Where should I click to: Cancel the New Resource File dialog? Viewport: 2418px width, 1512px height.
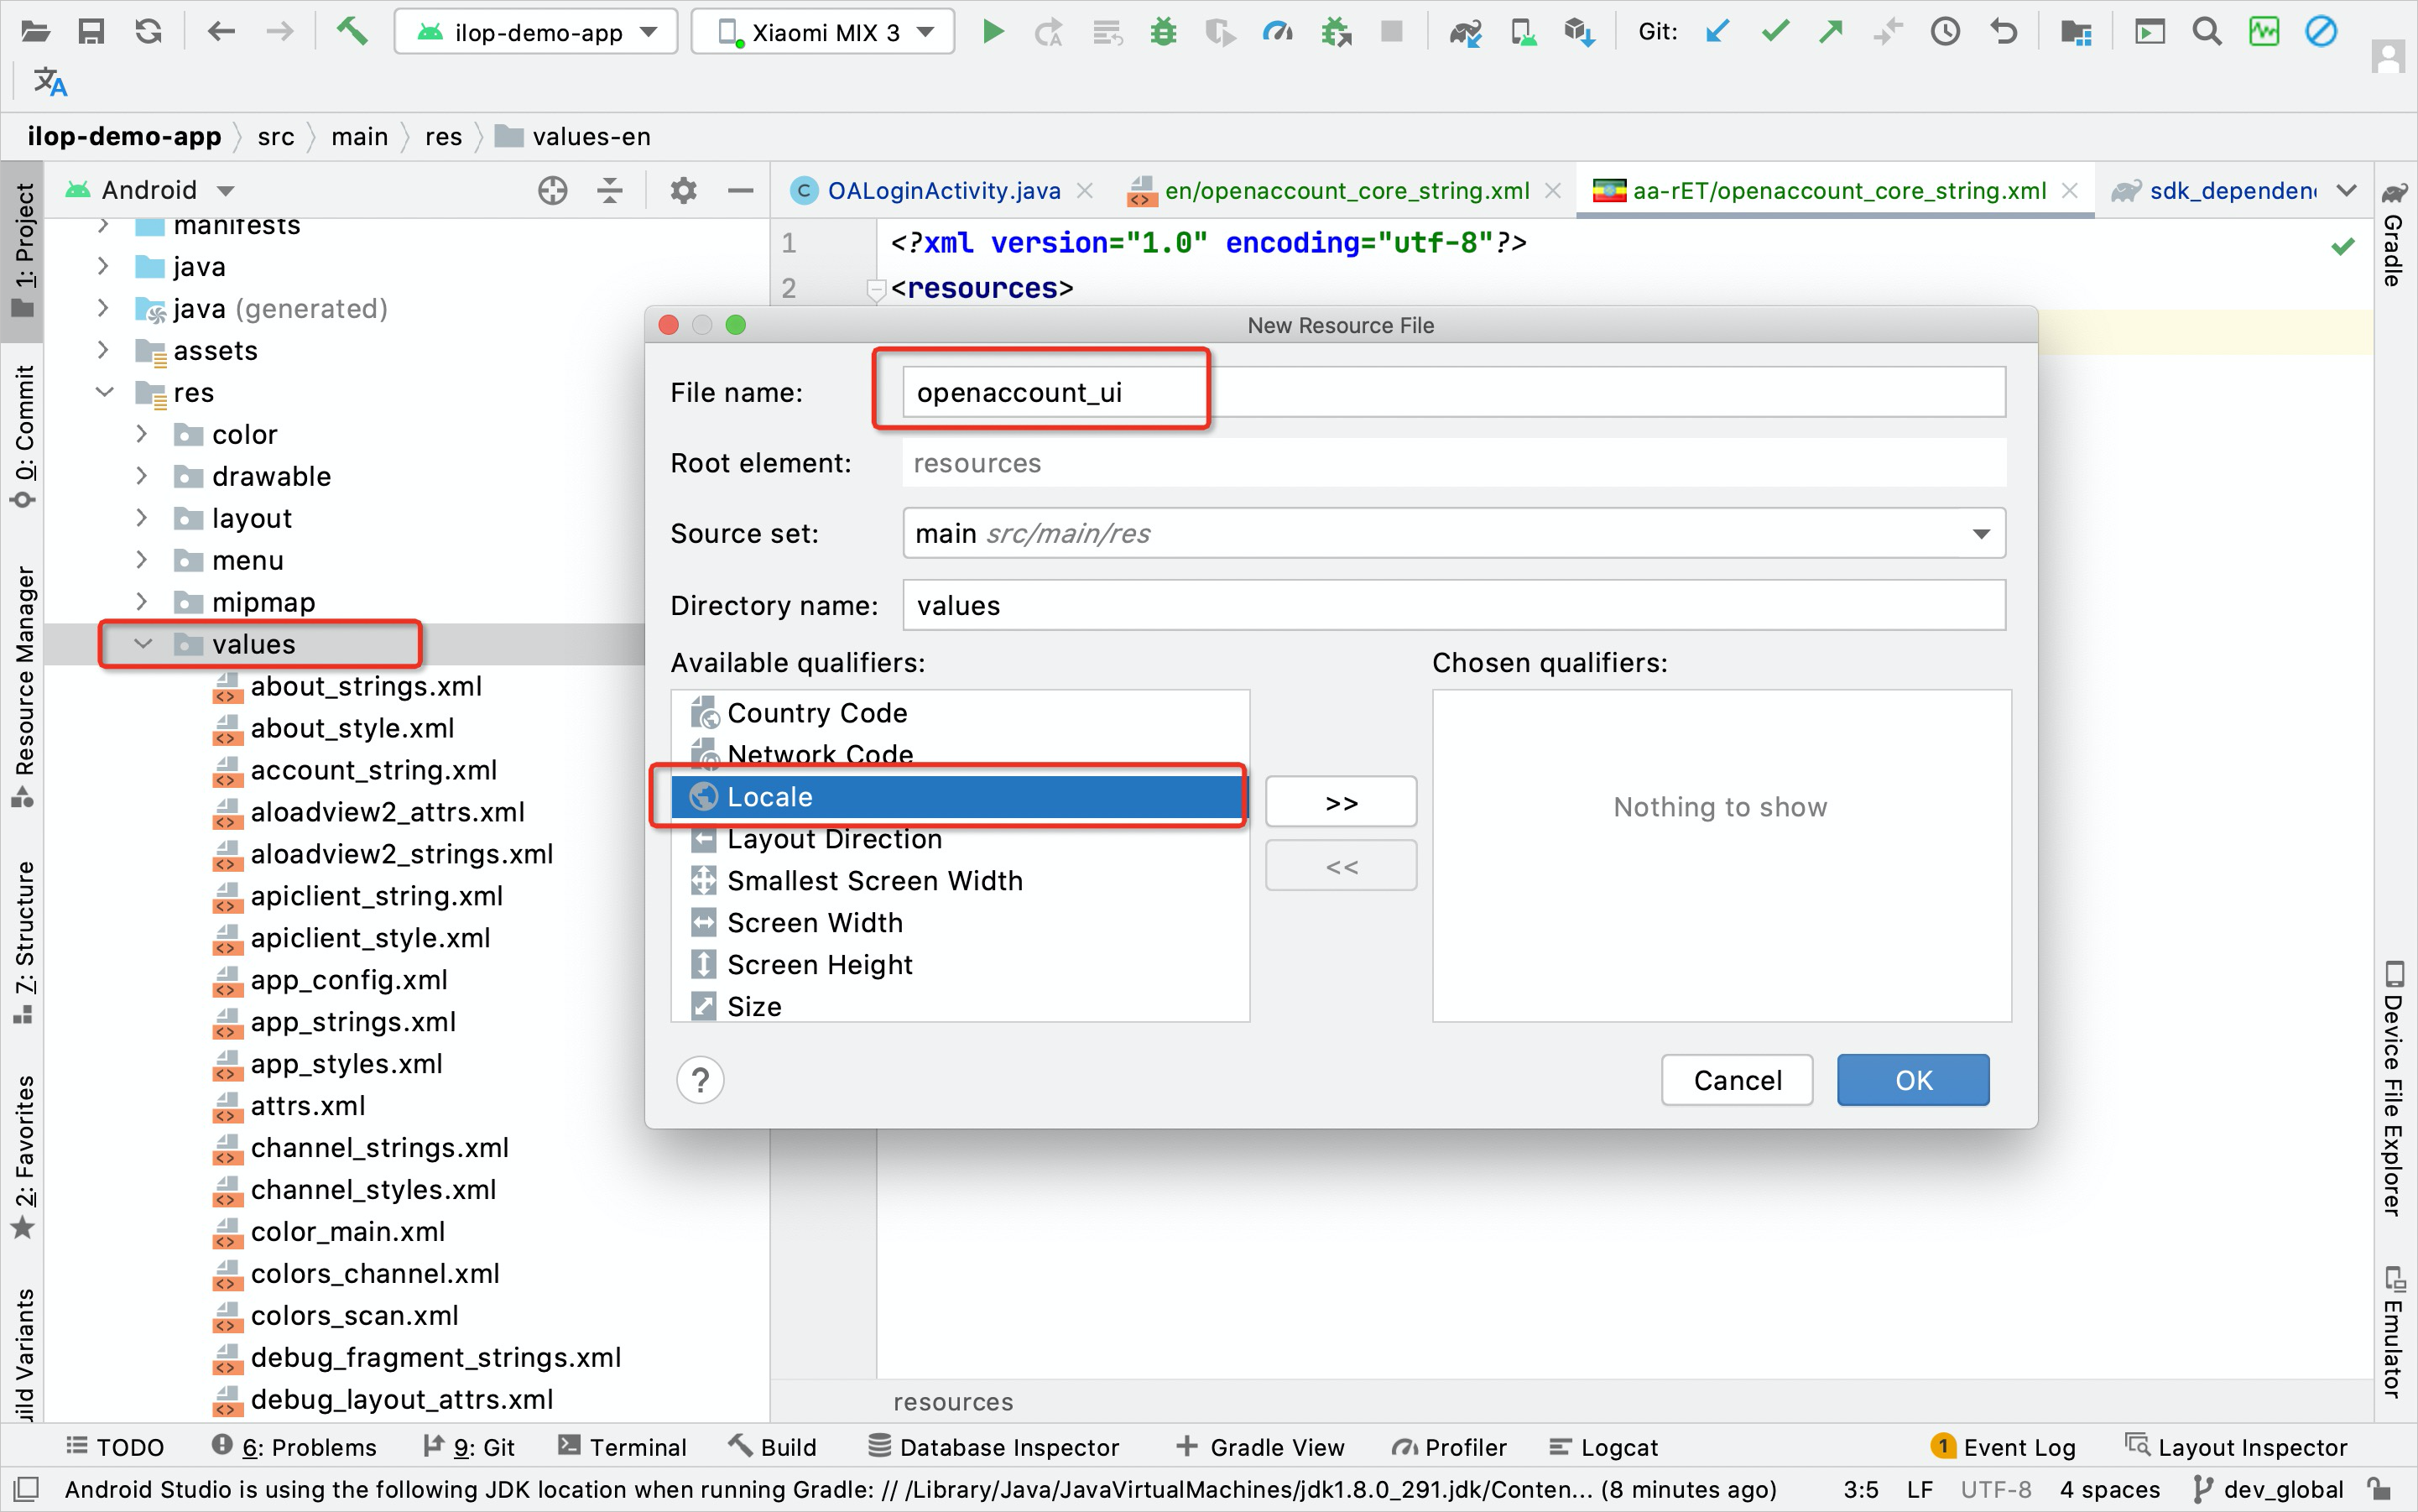point(1737,1080)
